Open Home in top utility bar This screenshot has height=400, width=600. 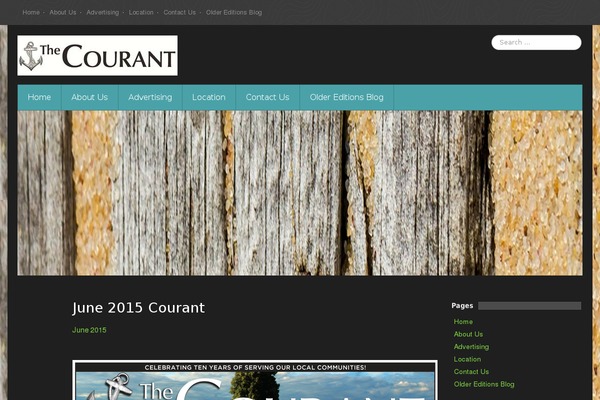coord(31,12)
